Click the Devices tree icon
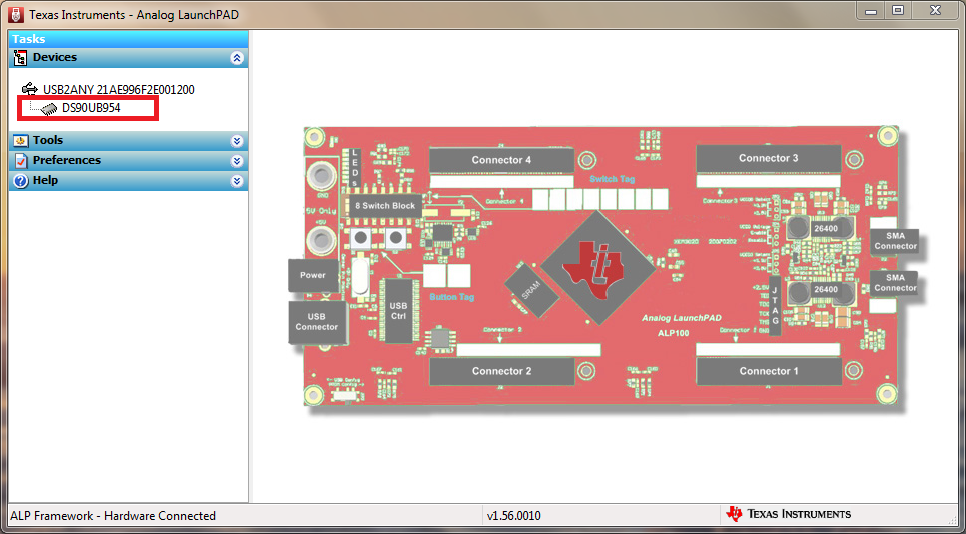This screenshot has height=534, width=966. (x=20, y=58)
